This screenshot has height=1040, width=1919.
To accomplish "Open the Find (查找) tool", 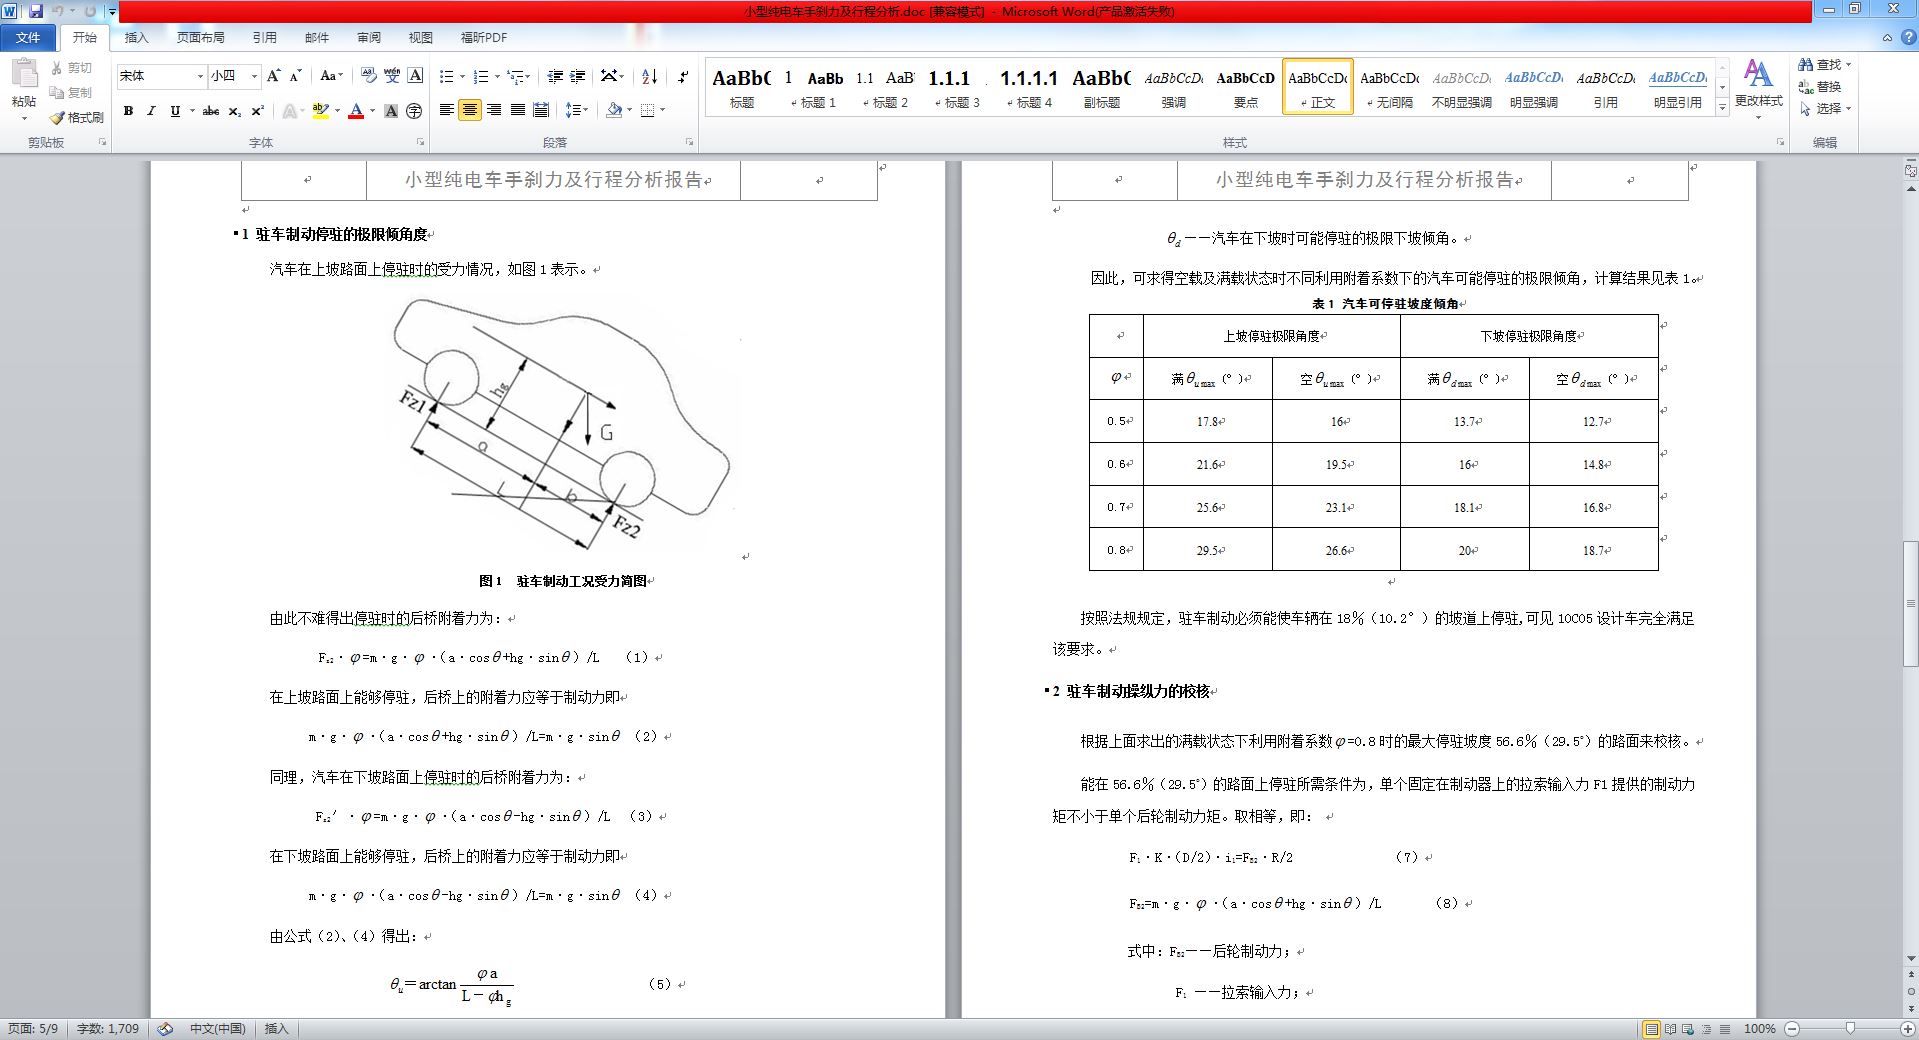I will tap(1825, 64).
